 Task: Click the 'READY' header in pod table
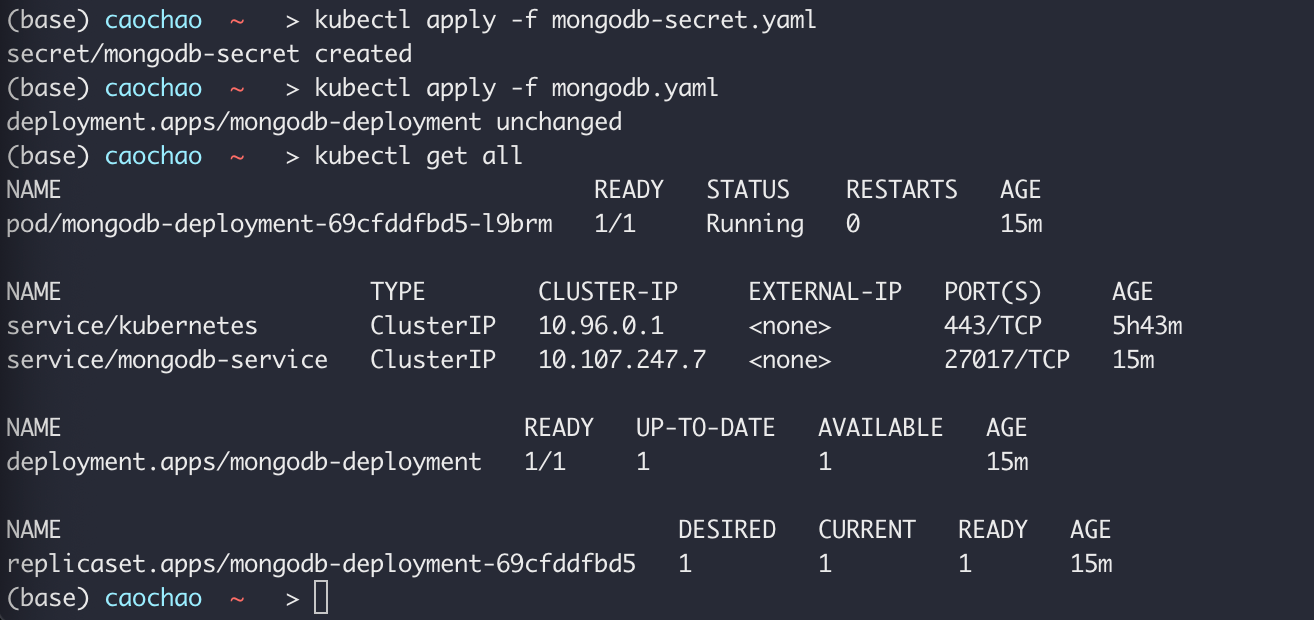coord(629,190)
